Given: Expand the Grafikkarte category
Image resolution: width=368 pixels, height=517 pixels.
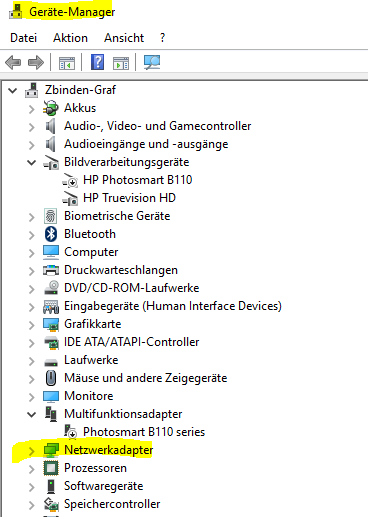Looking at the screenshot, I should point(31,325).
